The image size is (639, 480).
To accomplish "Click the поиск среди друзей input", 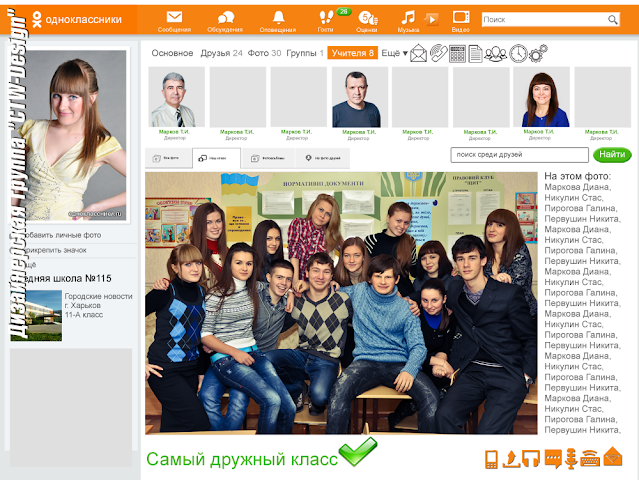I will [x=520, y=155].
